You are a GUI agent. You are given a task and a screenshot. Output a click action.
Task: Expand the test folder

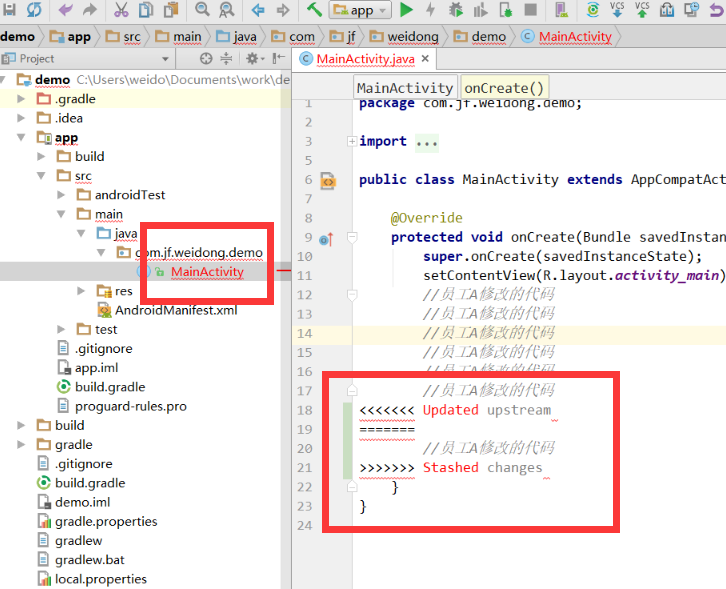(x=61, y=329)
